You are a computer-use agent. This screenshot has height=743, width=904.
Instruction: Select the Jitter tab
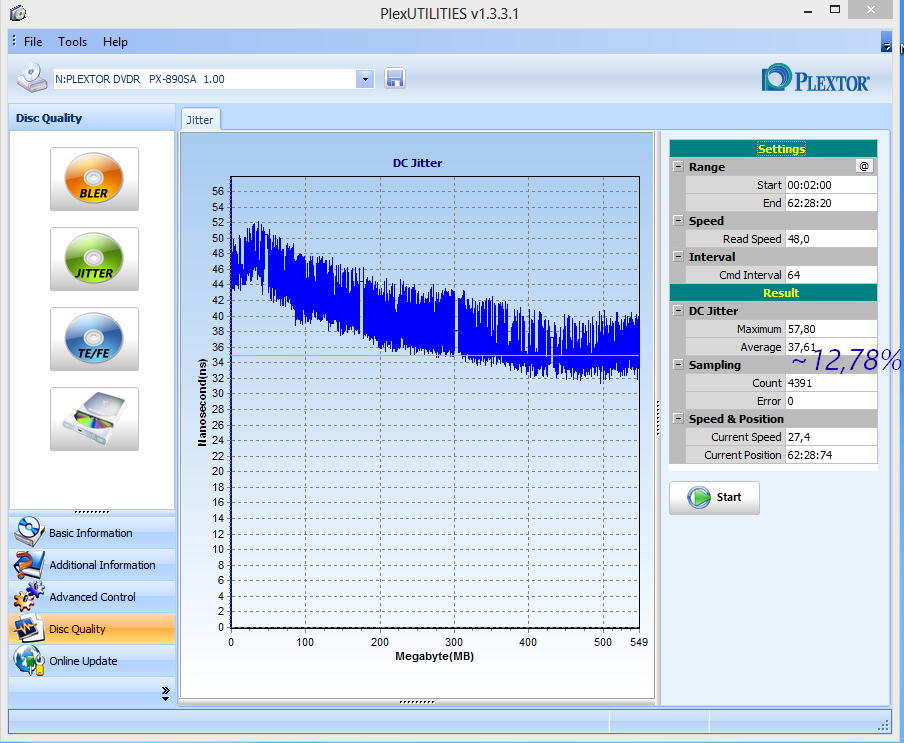(x=200, y=120)
